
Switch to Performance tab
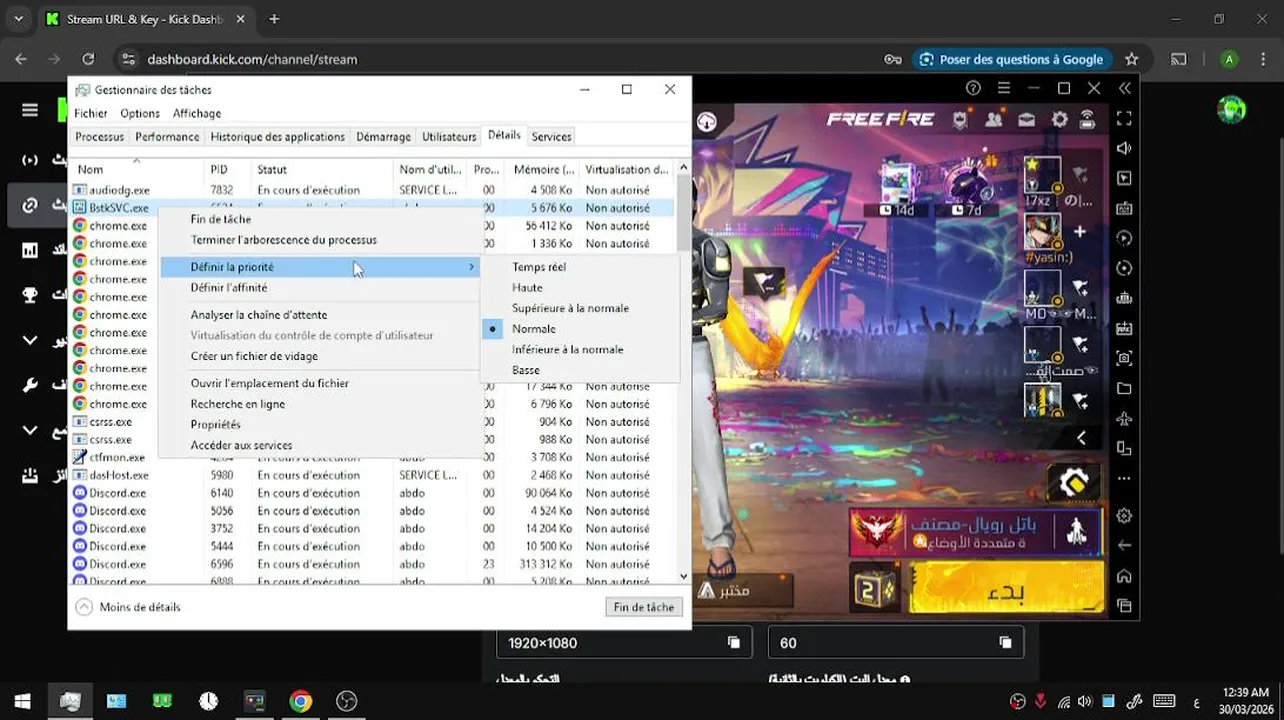167,137
